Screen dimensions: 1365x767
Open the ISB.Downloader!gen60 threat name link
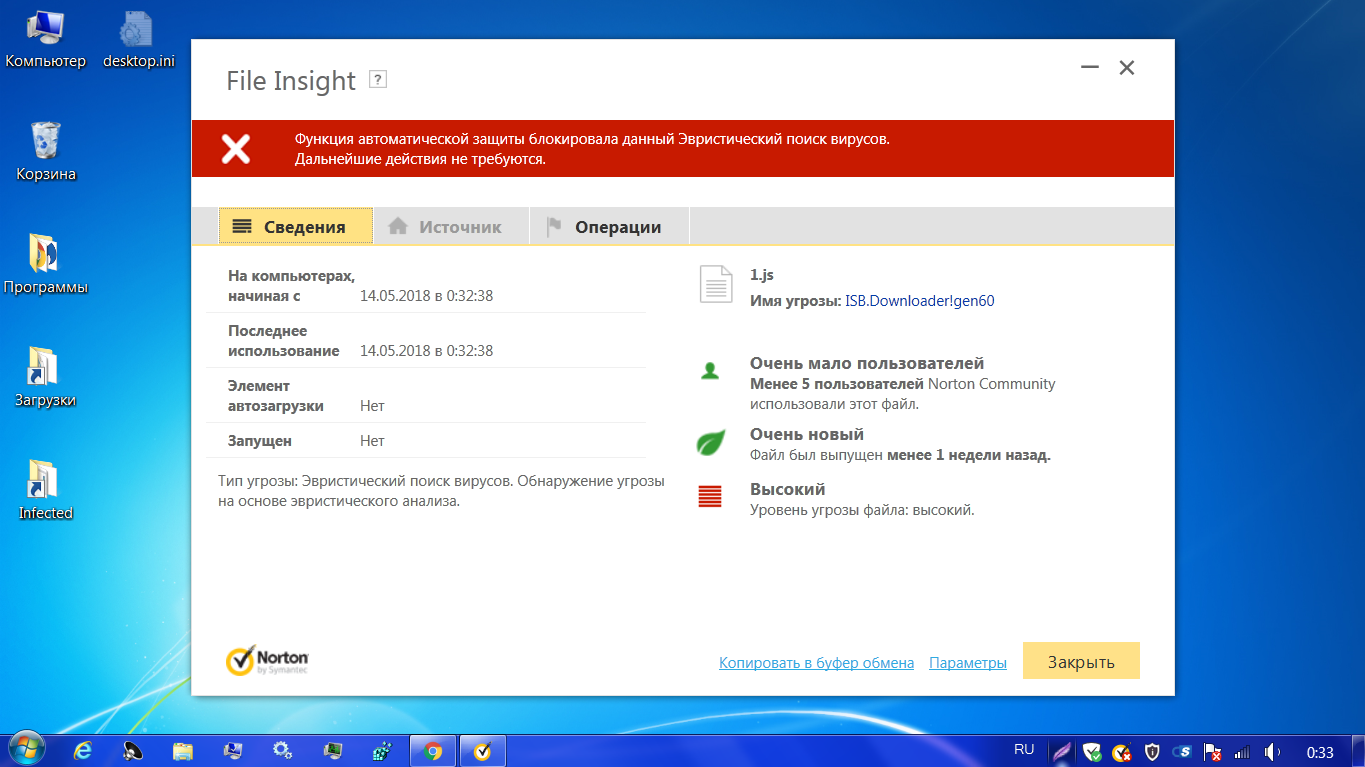pos(920,300)
